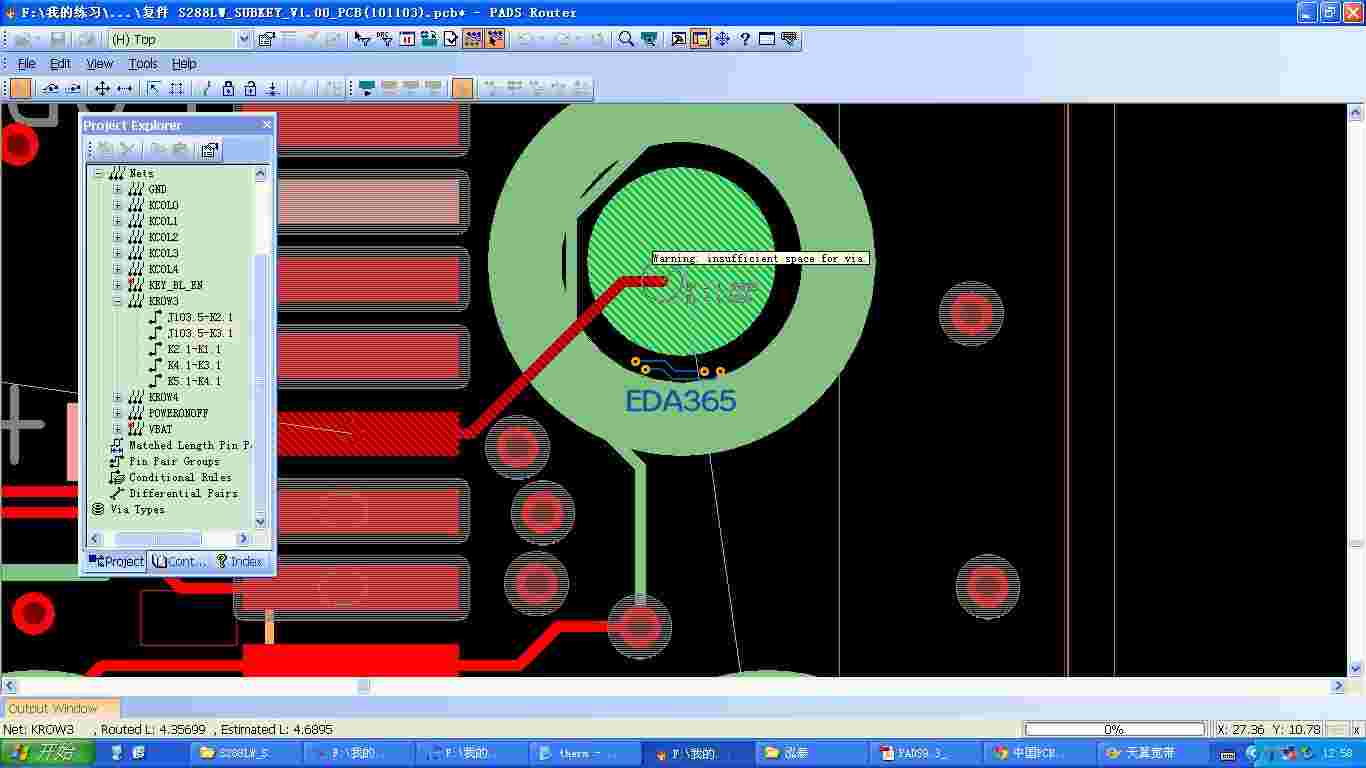
Task: Open the therm taskbar button
Action: (582, 753)
